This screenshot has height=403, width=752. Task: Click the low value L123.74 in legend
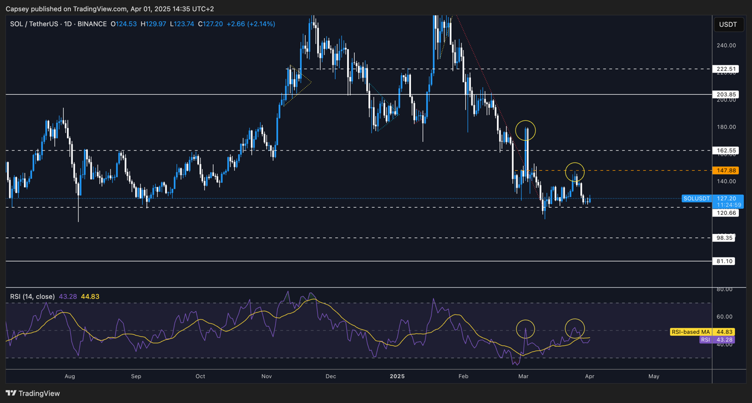pos(181,24)
